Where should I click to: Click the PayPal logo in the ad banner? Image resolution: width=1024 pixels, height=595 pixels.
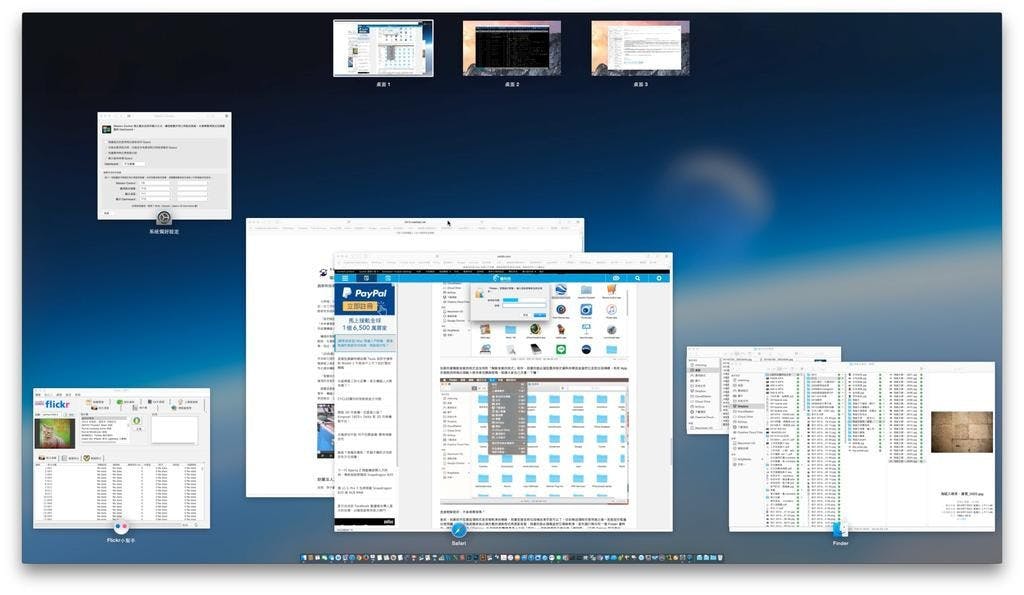364,293
